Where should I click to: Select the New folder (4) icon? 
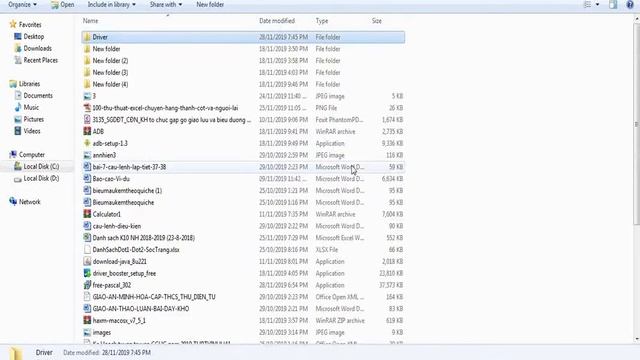pos(87,84)
